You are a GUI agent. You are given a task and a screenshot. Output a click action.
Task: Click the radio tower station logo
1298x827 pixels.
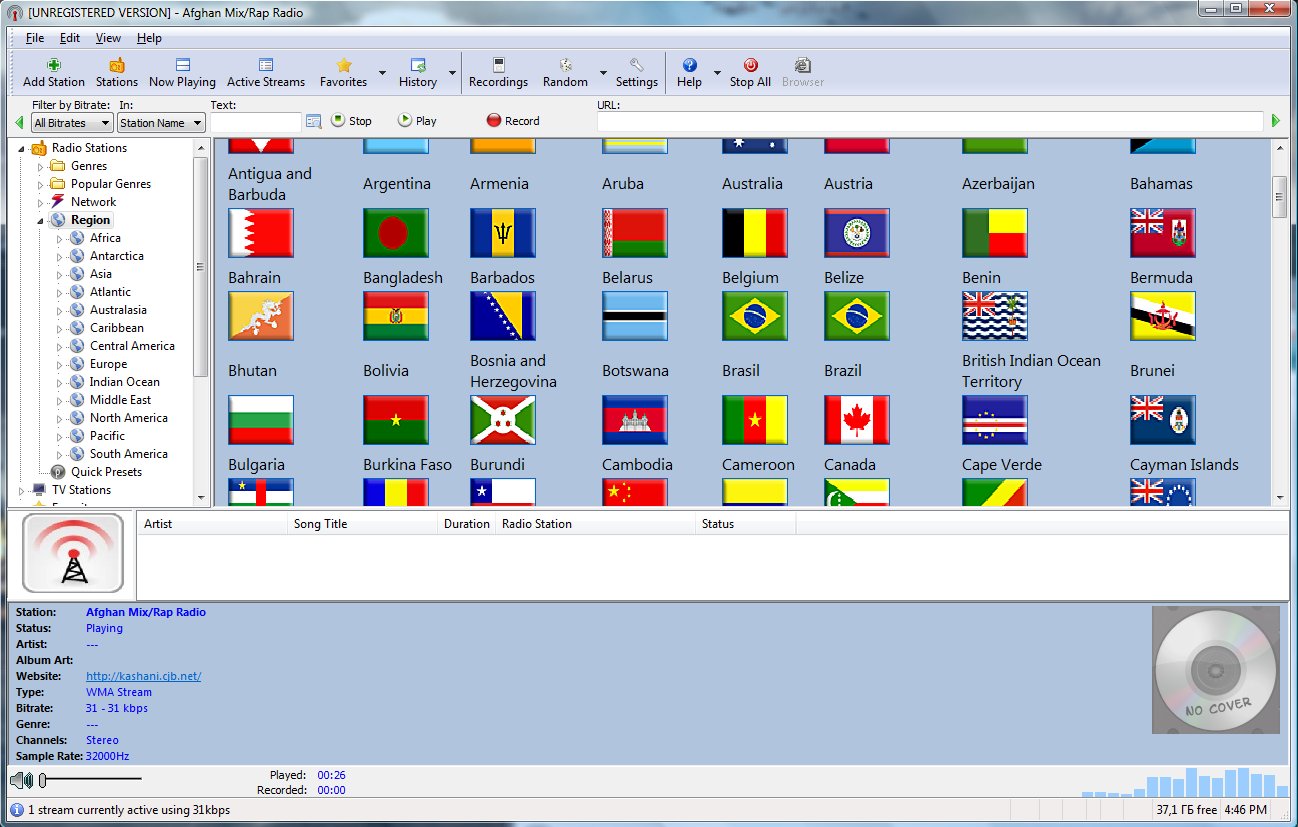click(x=73, y=554)
